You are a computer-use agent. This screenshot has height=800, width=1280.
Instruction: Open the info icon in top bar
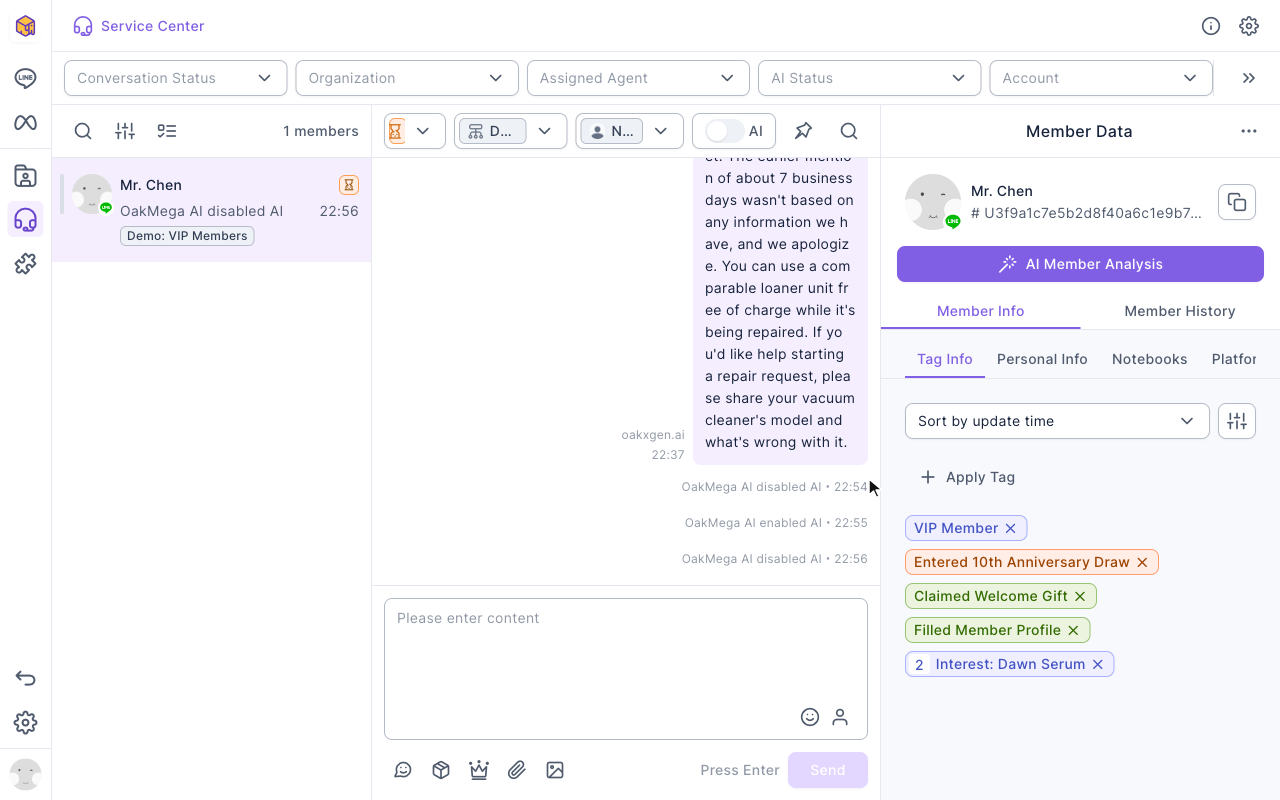click(1211, 26)
